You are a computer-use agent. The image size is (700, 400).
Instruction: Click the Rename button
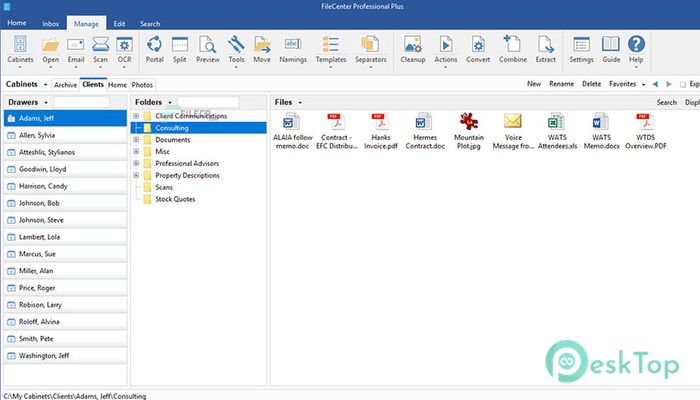561,84
